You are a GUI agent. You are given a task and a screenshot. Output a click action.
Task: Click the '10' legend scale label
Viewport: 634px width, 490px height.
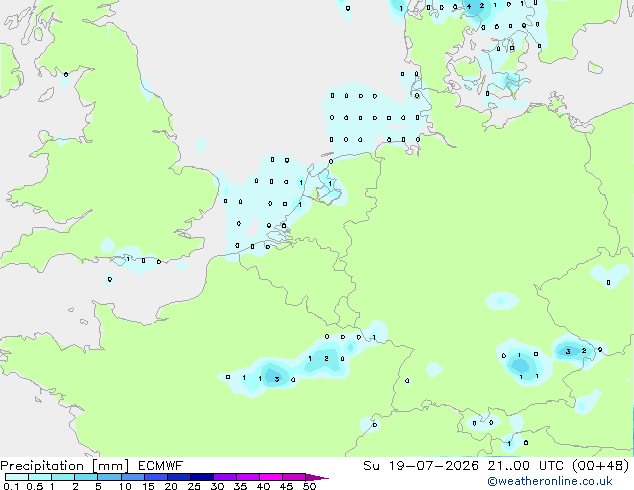click(125, 486)
